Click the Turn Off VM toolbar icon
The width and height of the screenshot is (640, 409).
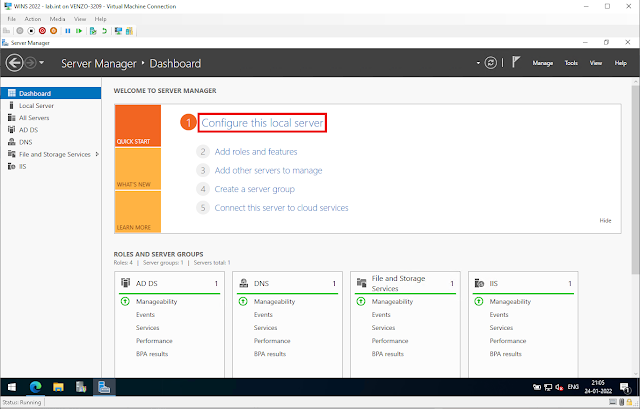coord(31,31)
